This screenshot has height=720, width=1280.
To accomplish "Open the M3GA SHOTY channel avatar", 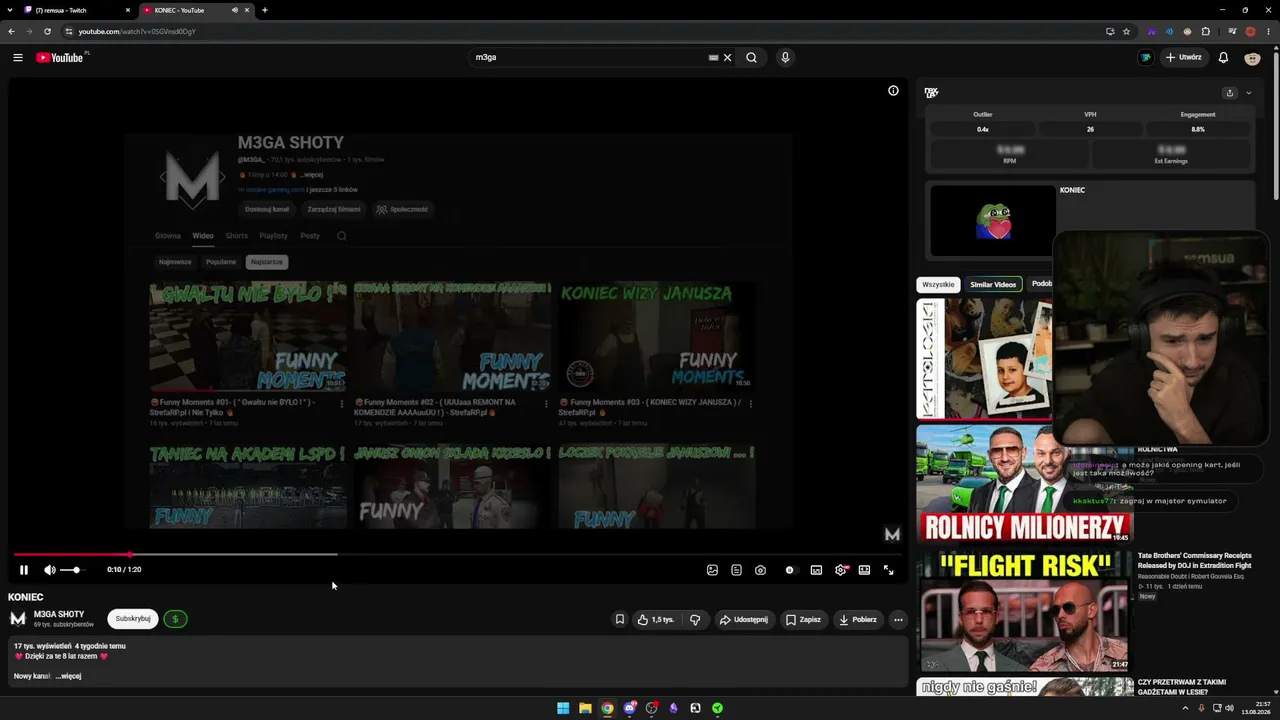I will [x=18, y=619].
